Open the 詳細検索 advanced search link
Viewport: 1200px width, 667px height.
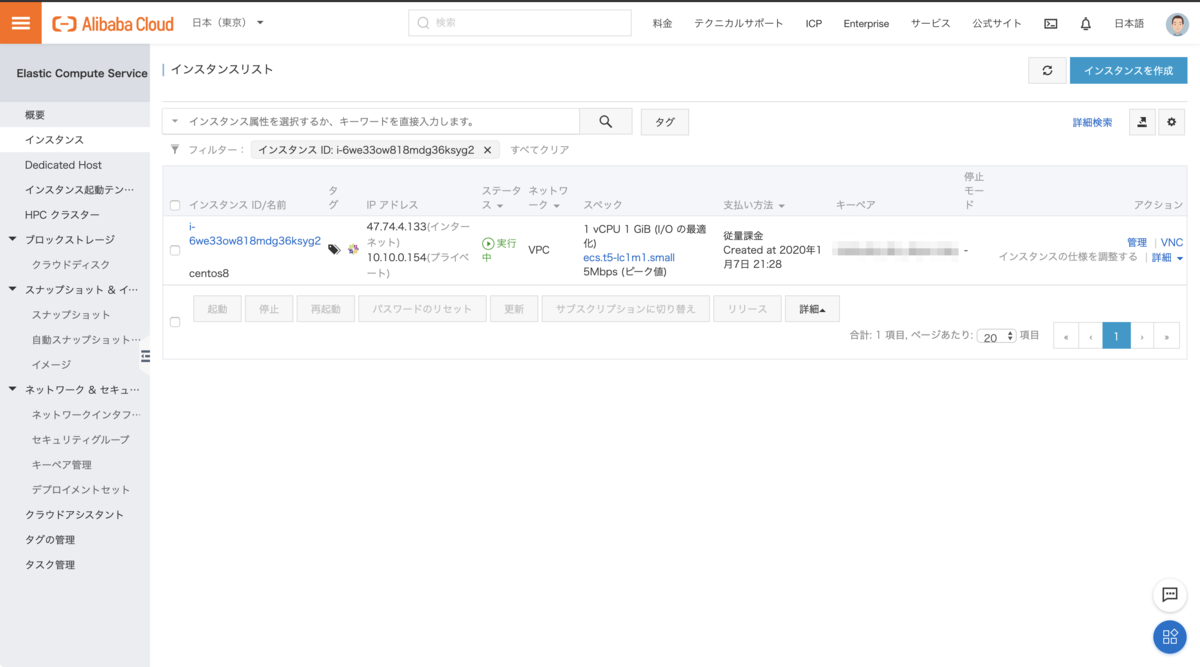coord(1092,122)
